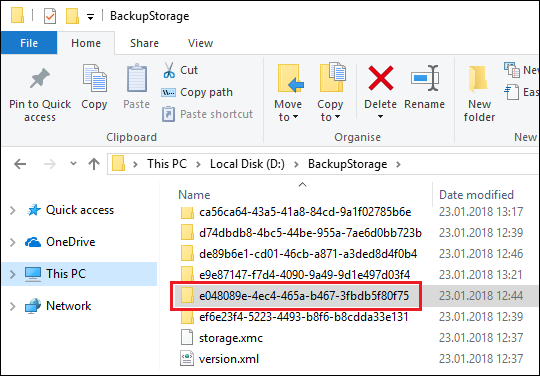
Task: Click the New folder icon
Action: [x=479, y=79]
